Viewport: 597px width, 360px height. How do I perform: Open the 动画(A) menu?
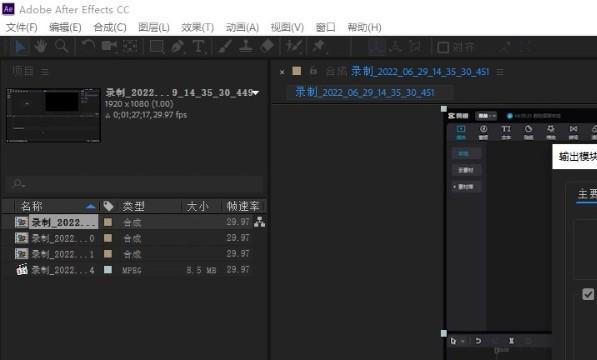point(242,27)
